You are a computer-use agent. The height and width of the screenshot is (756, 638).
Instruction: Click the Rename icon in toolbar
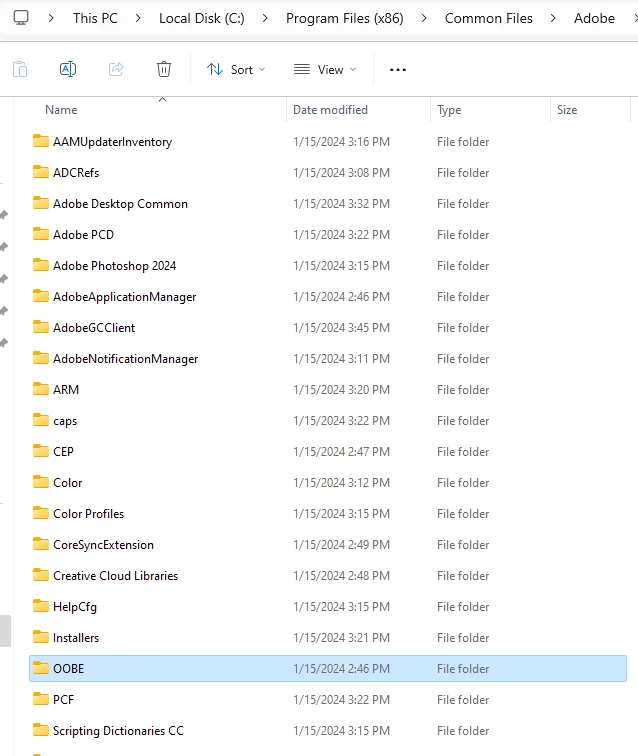68,69
